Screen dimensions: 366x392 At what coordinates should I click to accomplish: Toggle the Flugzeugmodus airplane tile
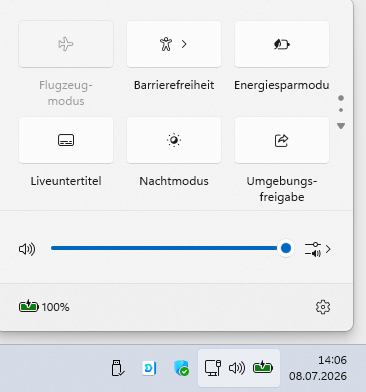click(x=66, y=44)
